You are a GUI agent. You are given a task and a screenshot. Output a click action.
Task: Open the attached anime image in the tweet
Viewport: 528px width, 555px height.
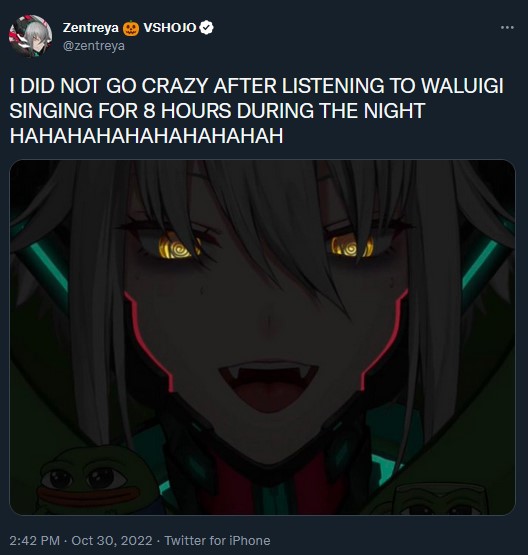(x=262, y=337)
